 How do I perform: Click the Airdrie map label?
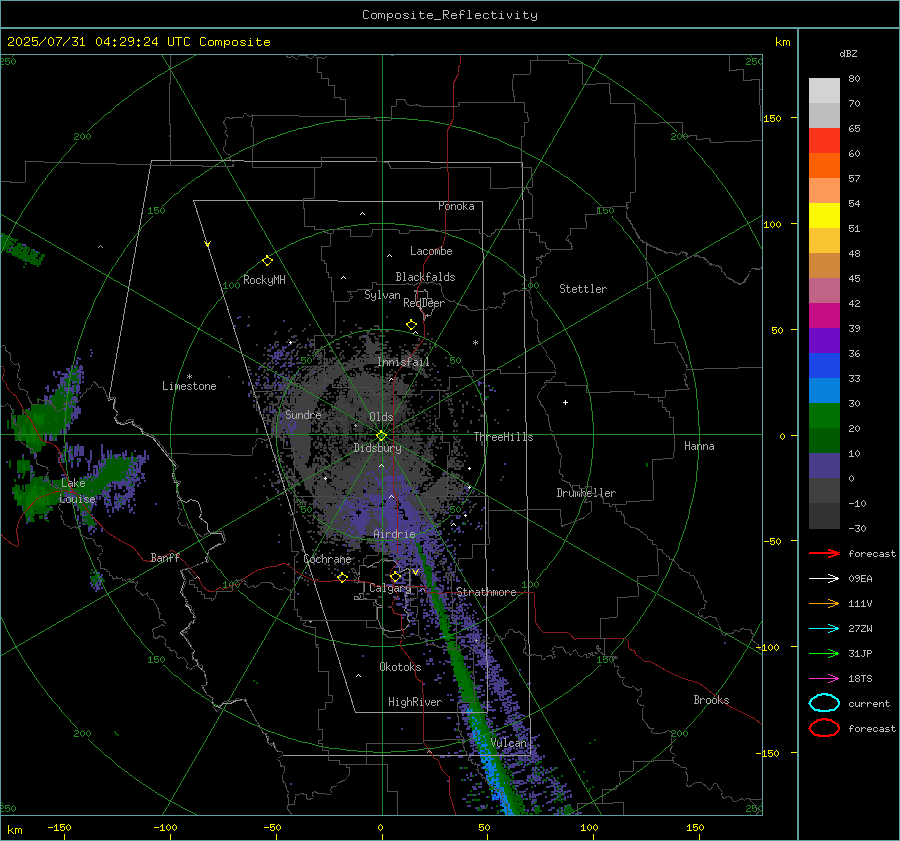[x=394, y=534]
